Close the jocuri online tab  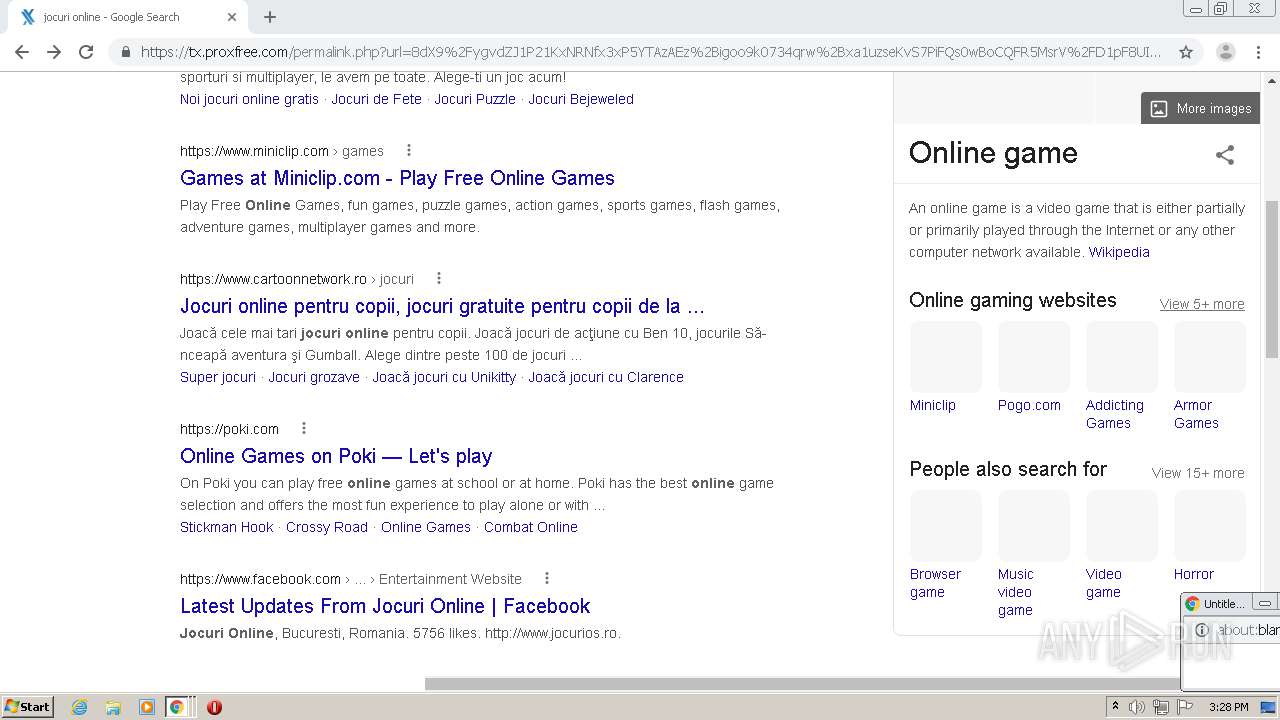click(x=232, y=17)
